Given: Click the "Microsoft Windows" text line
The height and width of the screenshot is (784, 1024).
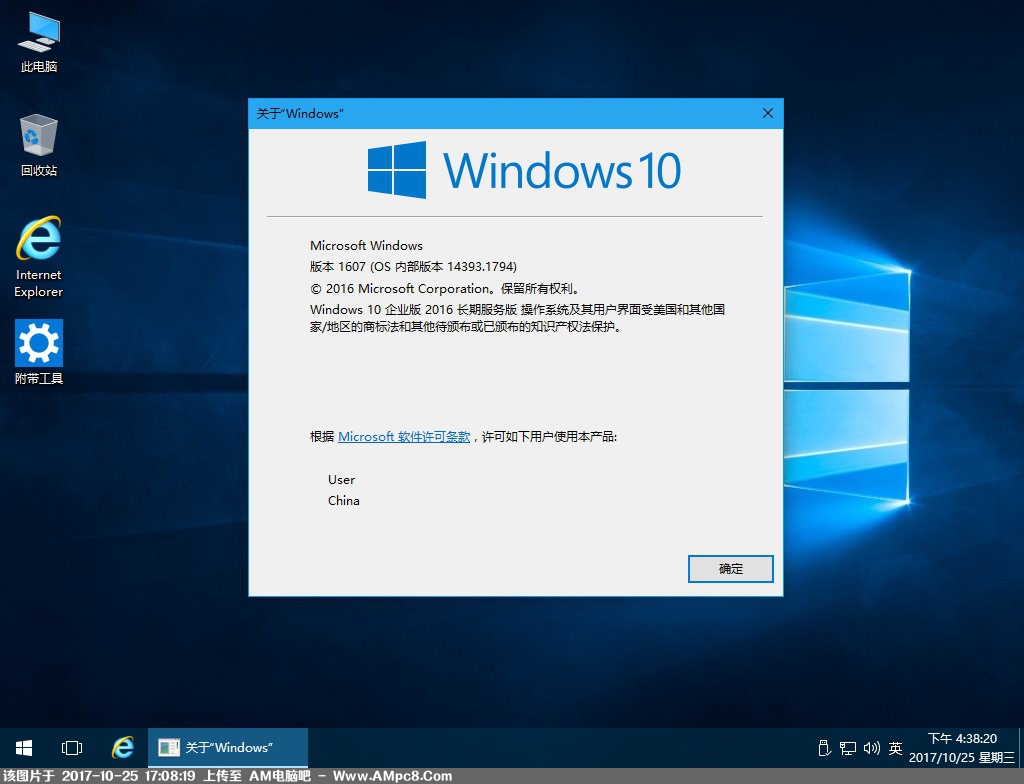Looking at the screenshot, I should point(366,246).
